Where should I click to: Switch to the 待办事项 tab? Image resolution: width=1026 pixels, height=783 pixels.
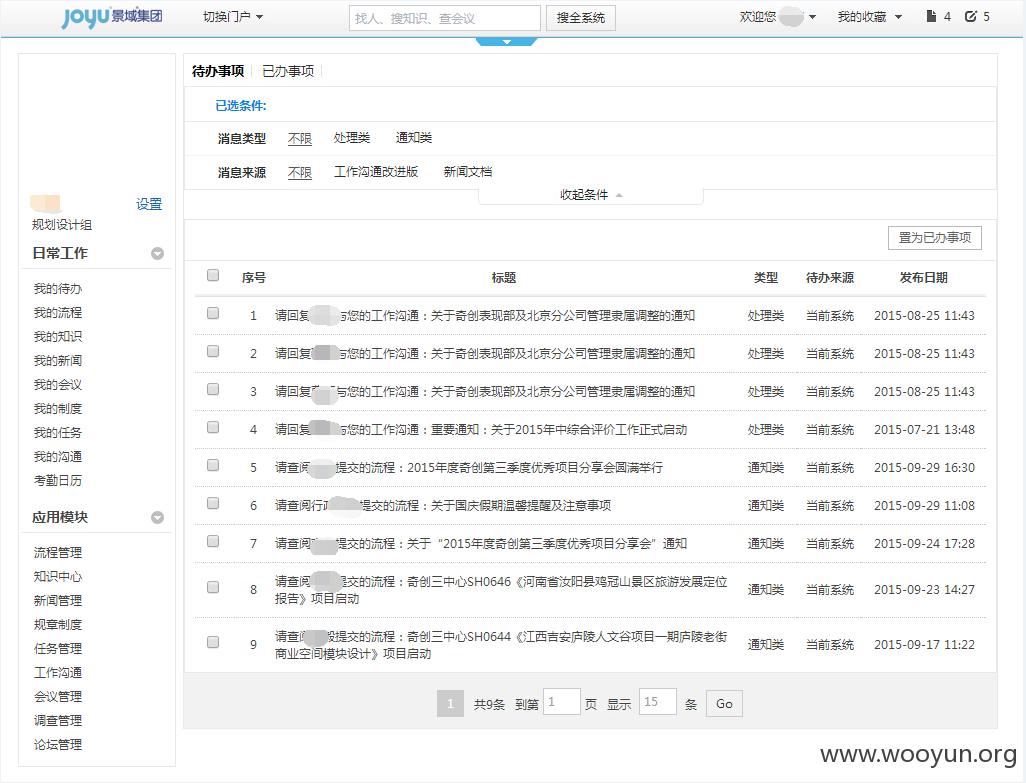click(x=218, y=71)
